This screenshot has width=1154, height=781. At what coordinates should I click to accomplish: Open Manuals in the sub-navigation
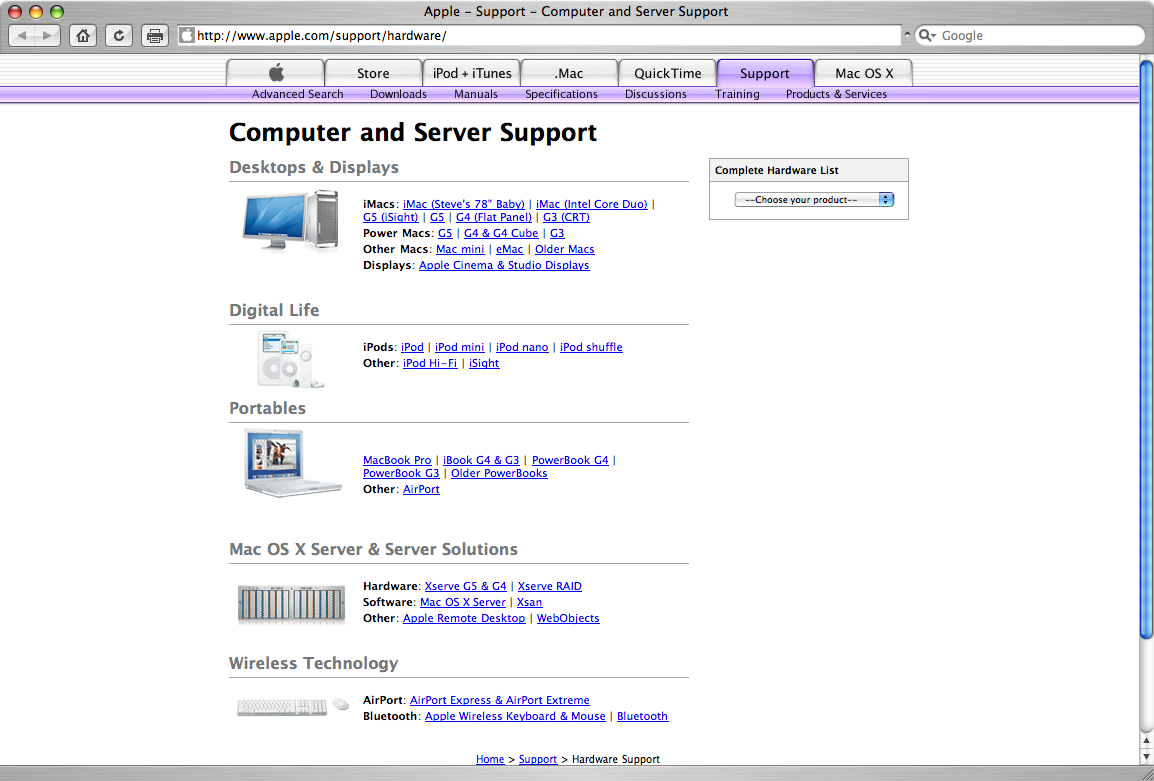pos(475,94)
